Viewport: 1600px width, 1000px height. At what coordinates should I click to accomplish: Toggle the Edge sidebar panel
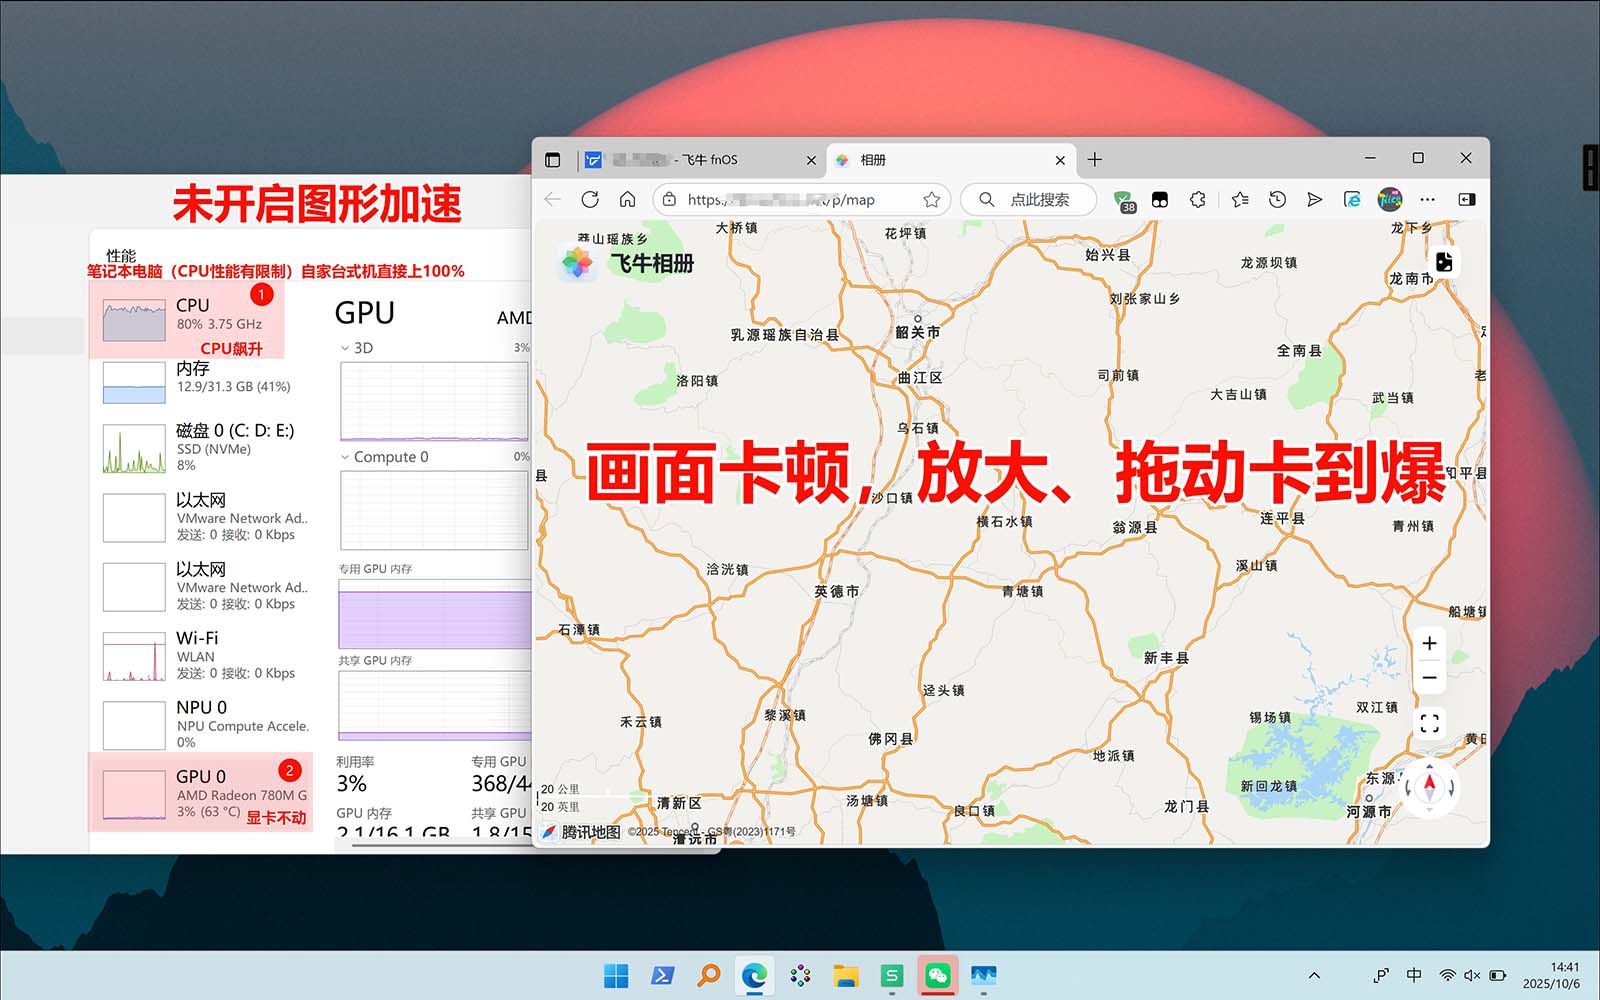coord(1467,200)
